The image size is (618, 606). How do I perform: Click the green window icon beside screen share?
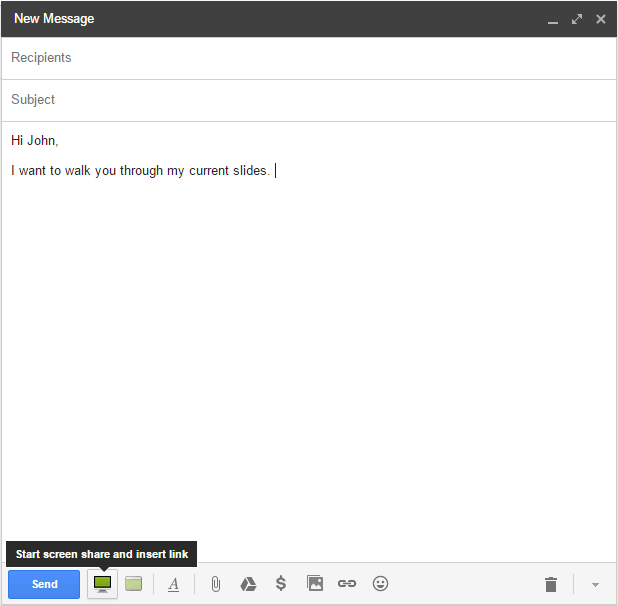[134, 584]
